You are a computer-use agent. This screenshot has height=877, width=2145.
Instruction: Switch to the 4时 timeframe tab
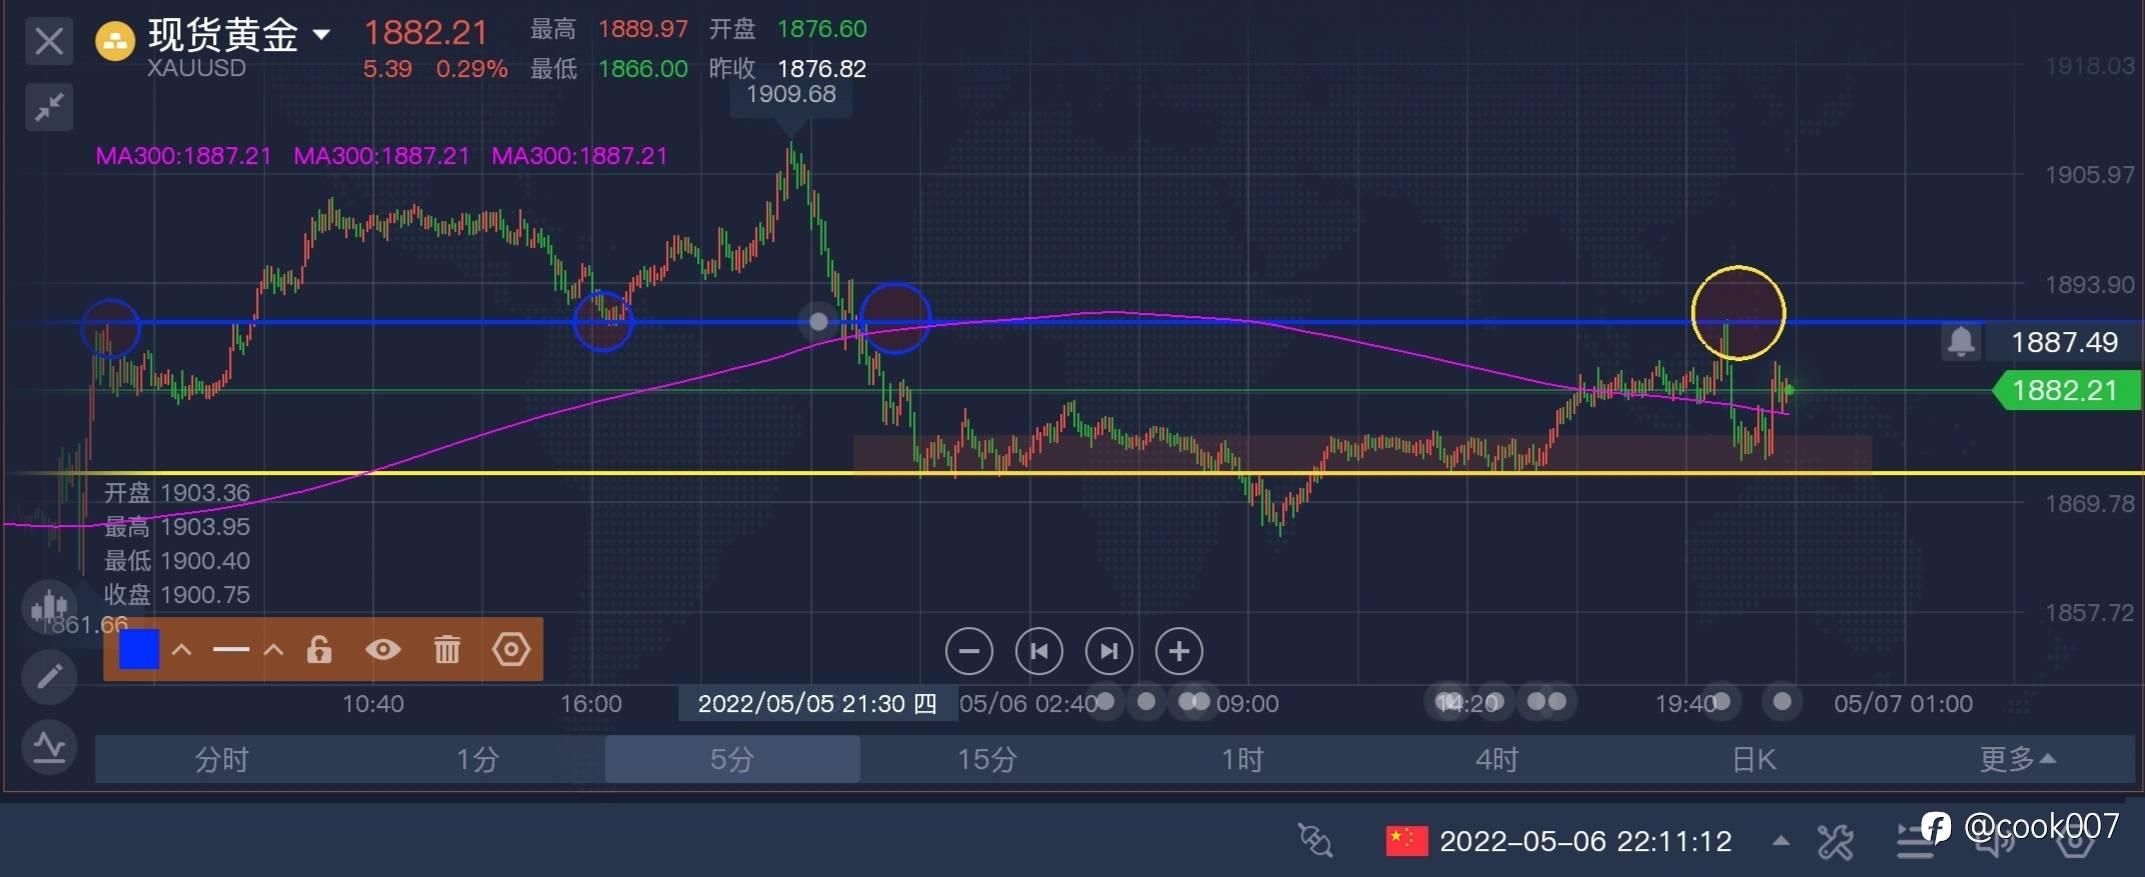point(1497,760)
